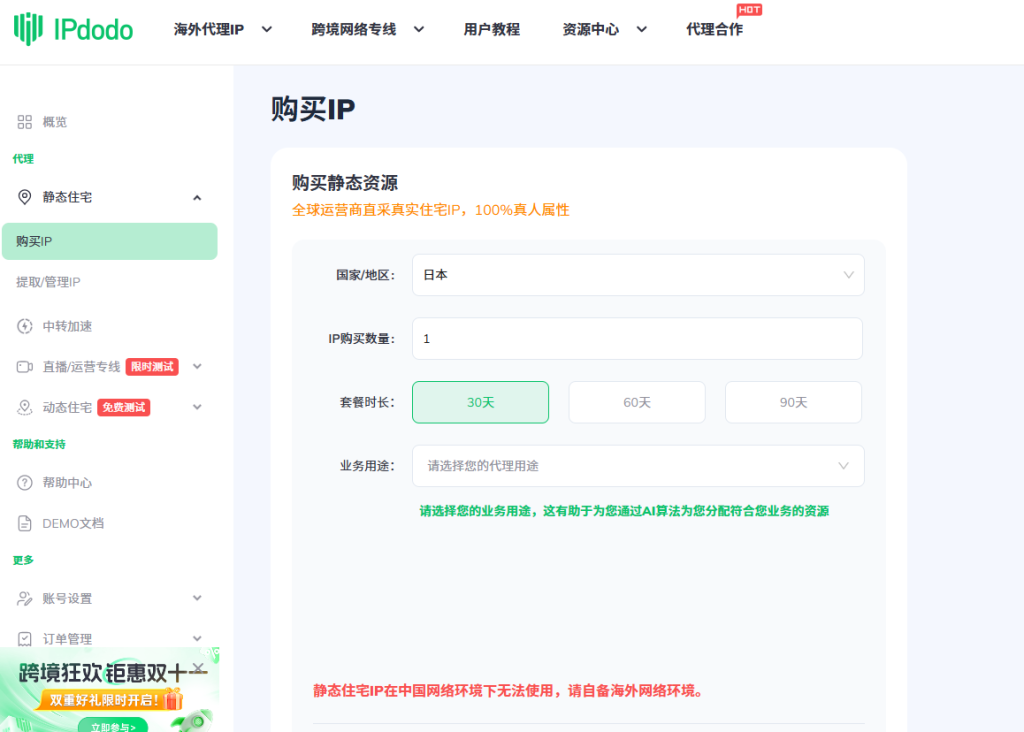Click the IP购买数量 input field
Image resolution: width=1024 pixels, height=732 pixels.
coord(637,339)
